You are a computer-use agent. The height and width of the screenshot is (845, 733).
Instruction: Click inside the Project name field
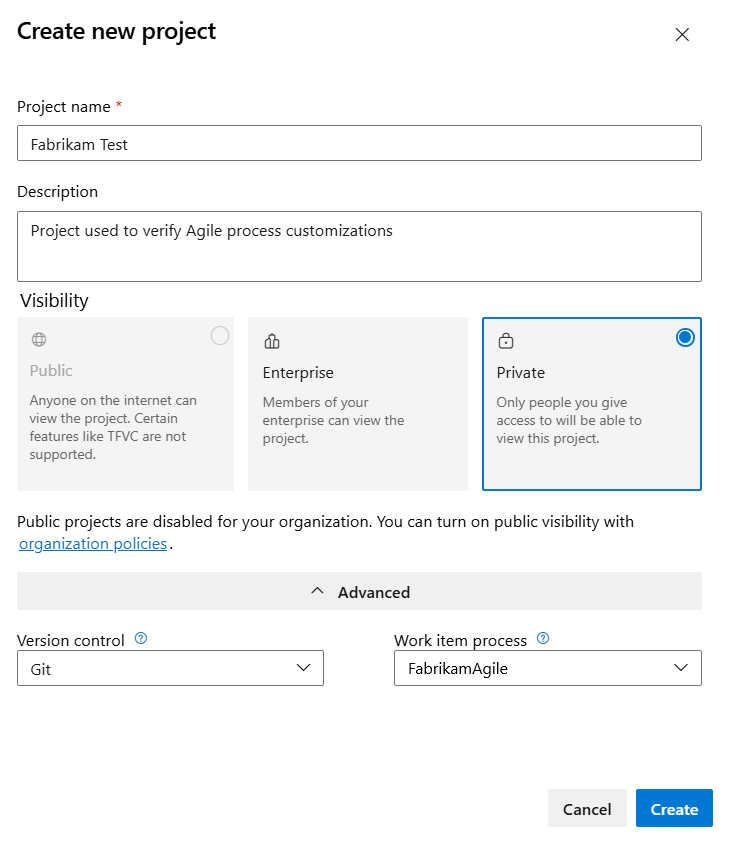(x=359, y=143)
